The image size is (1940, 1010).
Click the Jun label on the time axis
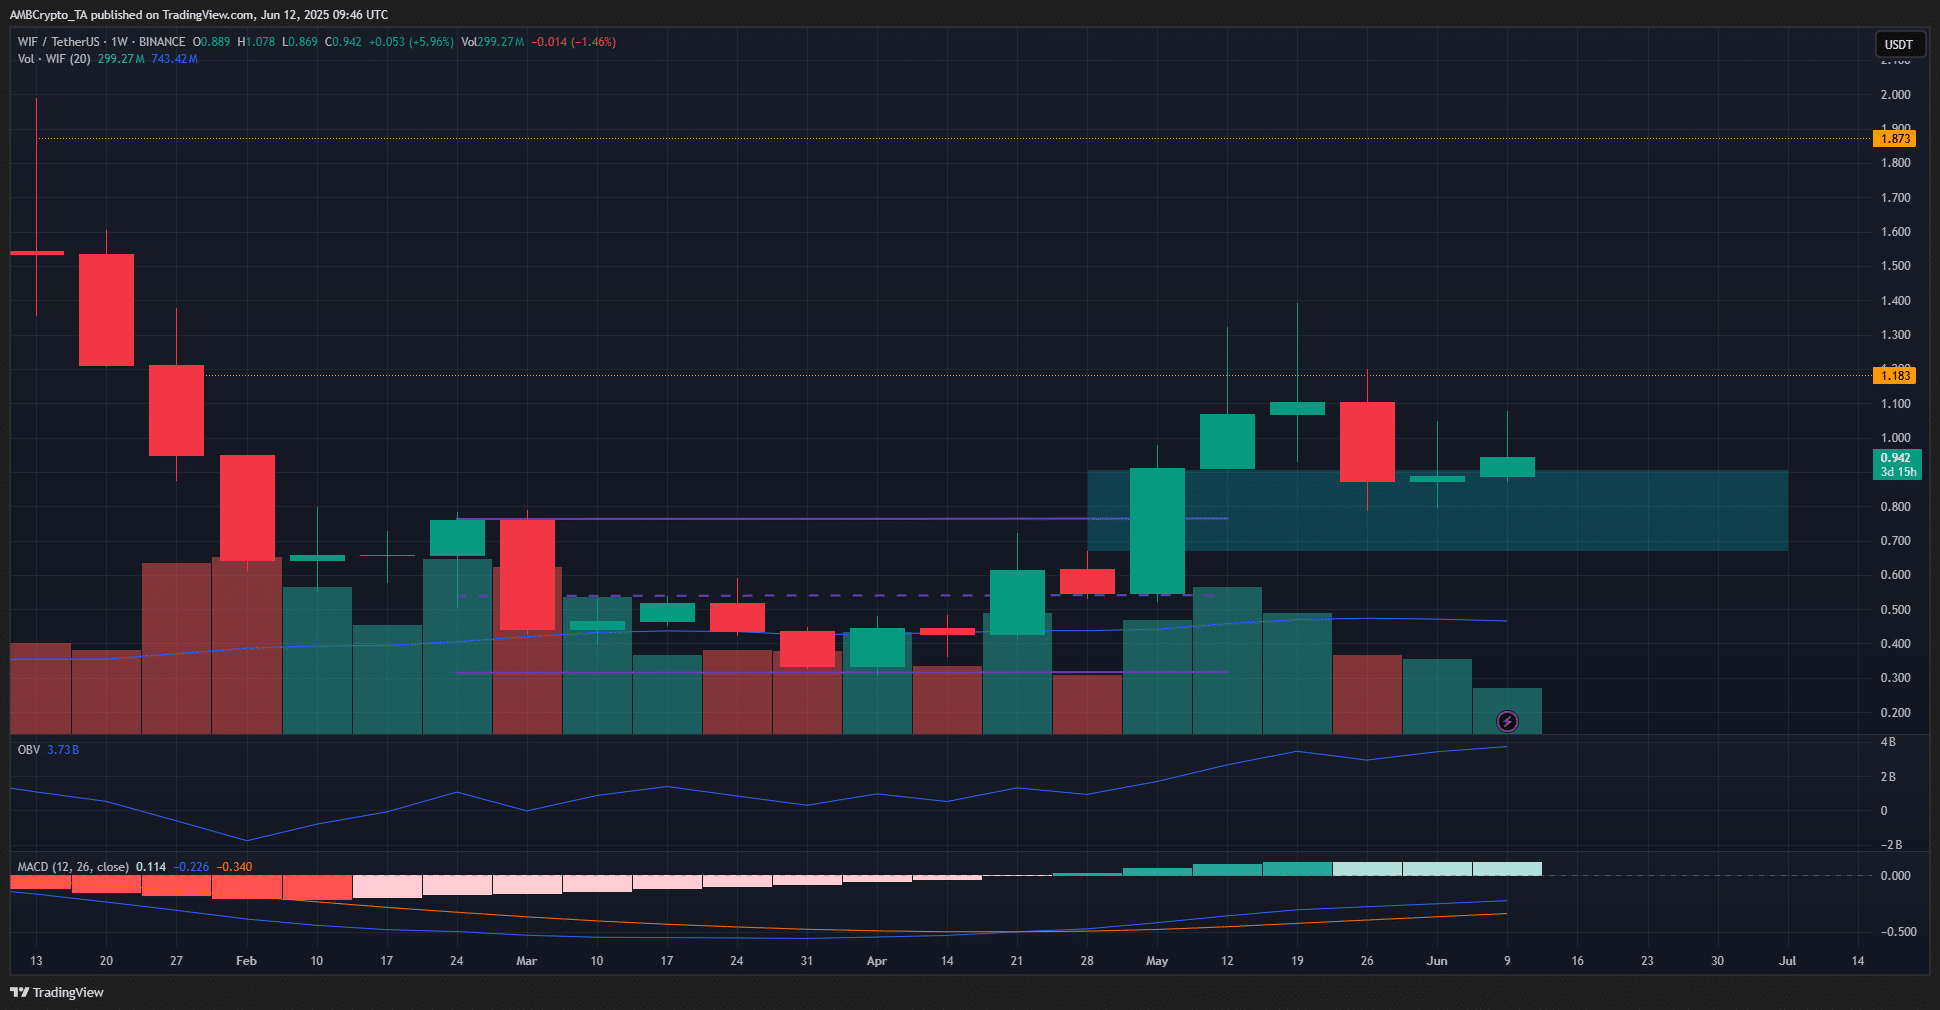1436,960
